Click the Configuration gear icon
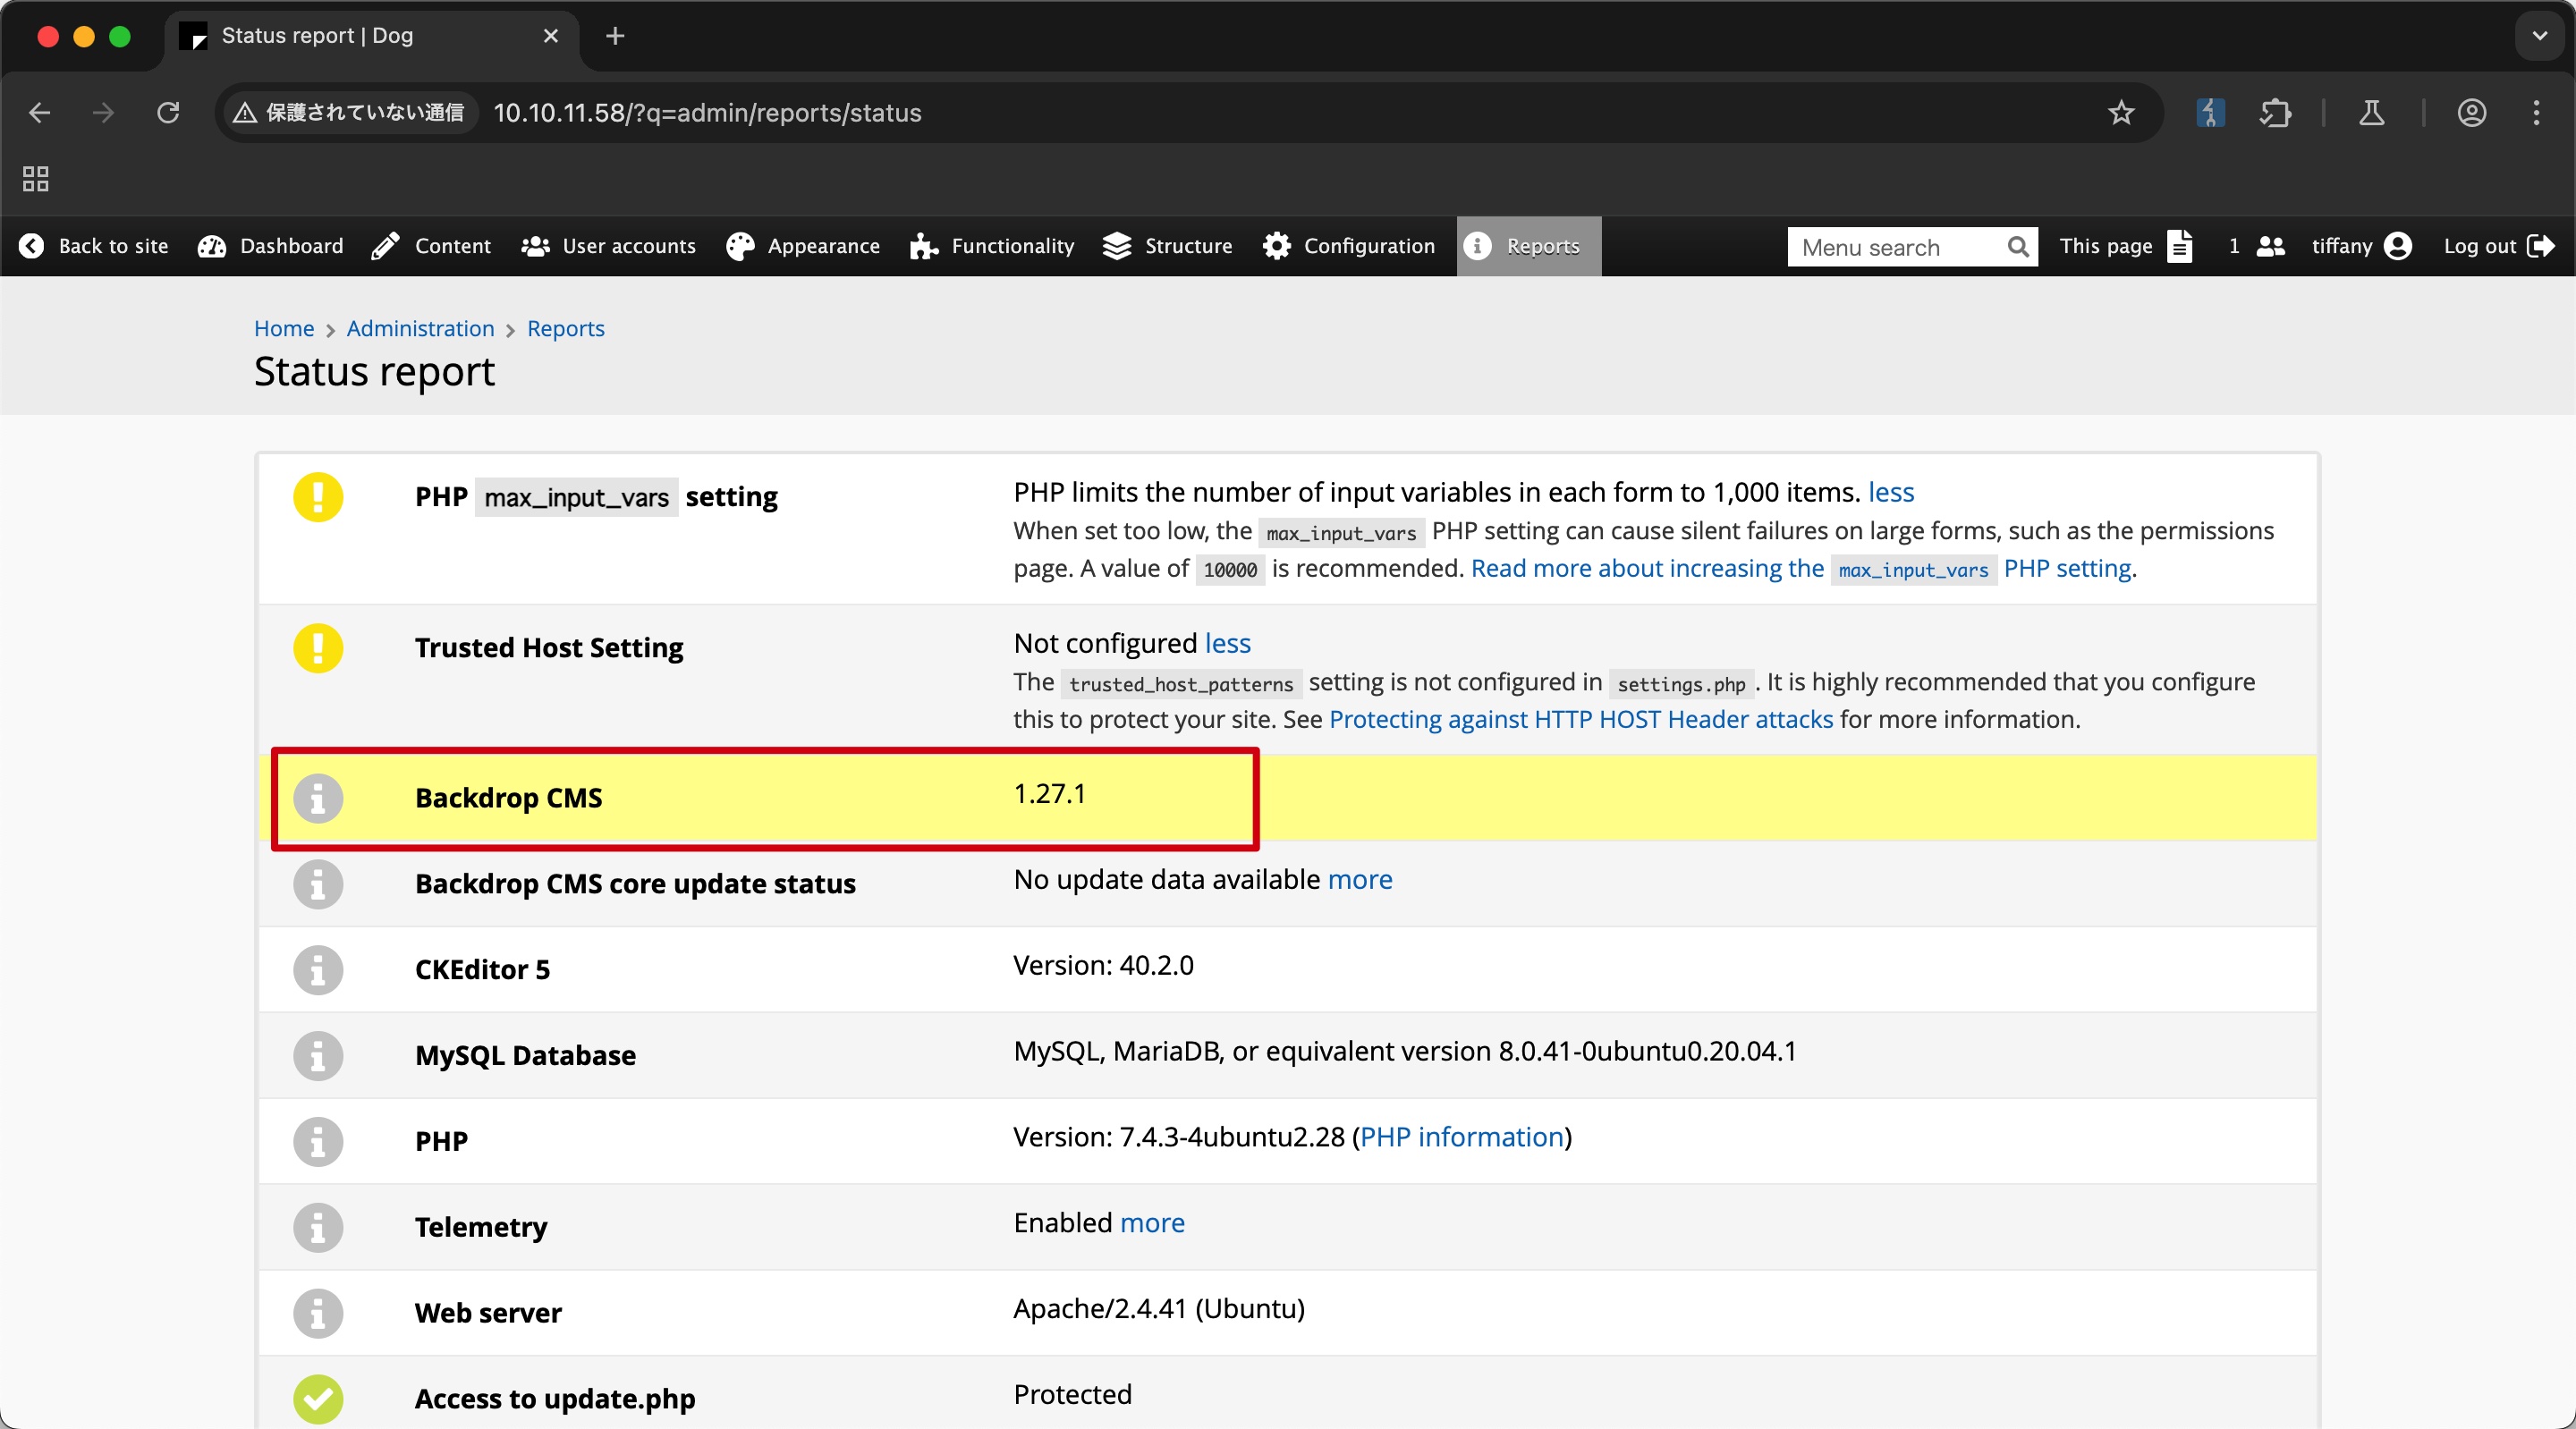 [x=1276, y=246]
